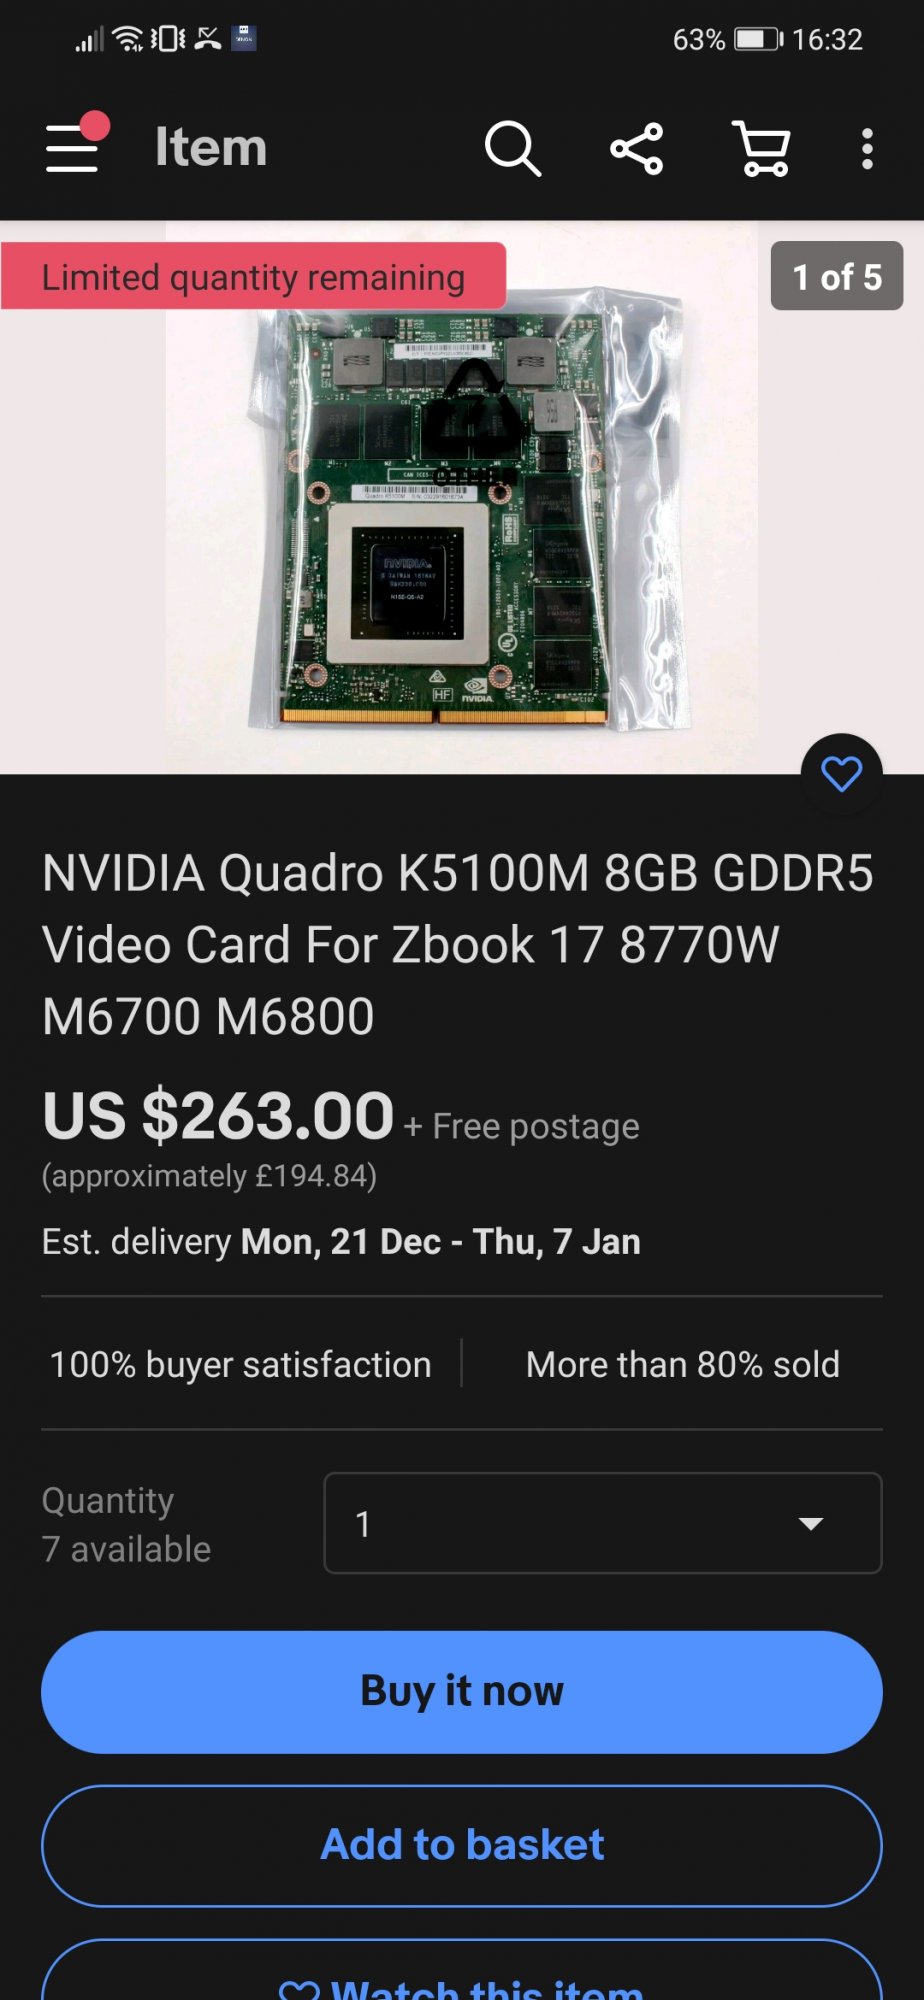
Task: Tap the 100% buyer satisfaction label
Action: [x=240, y=1364]
